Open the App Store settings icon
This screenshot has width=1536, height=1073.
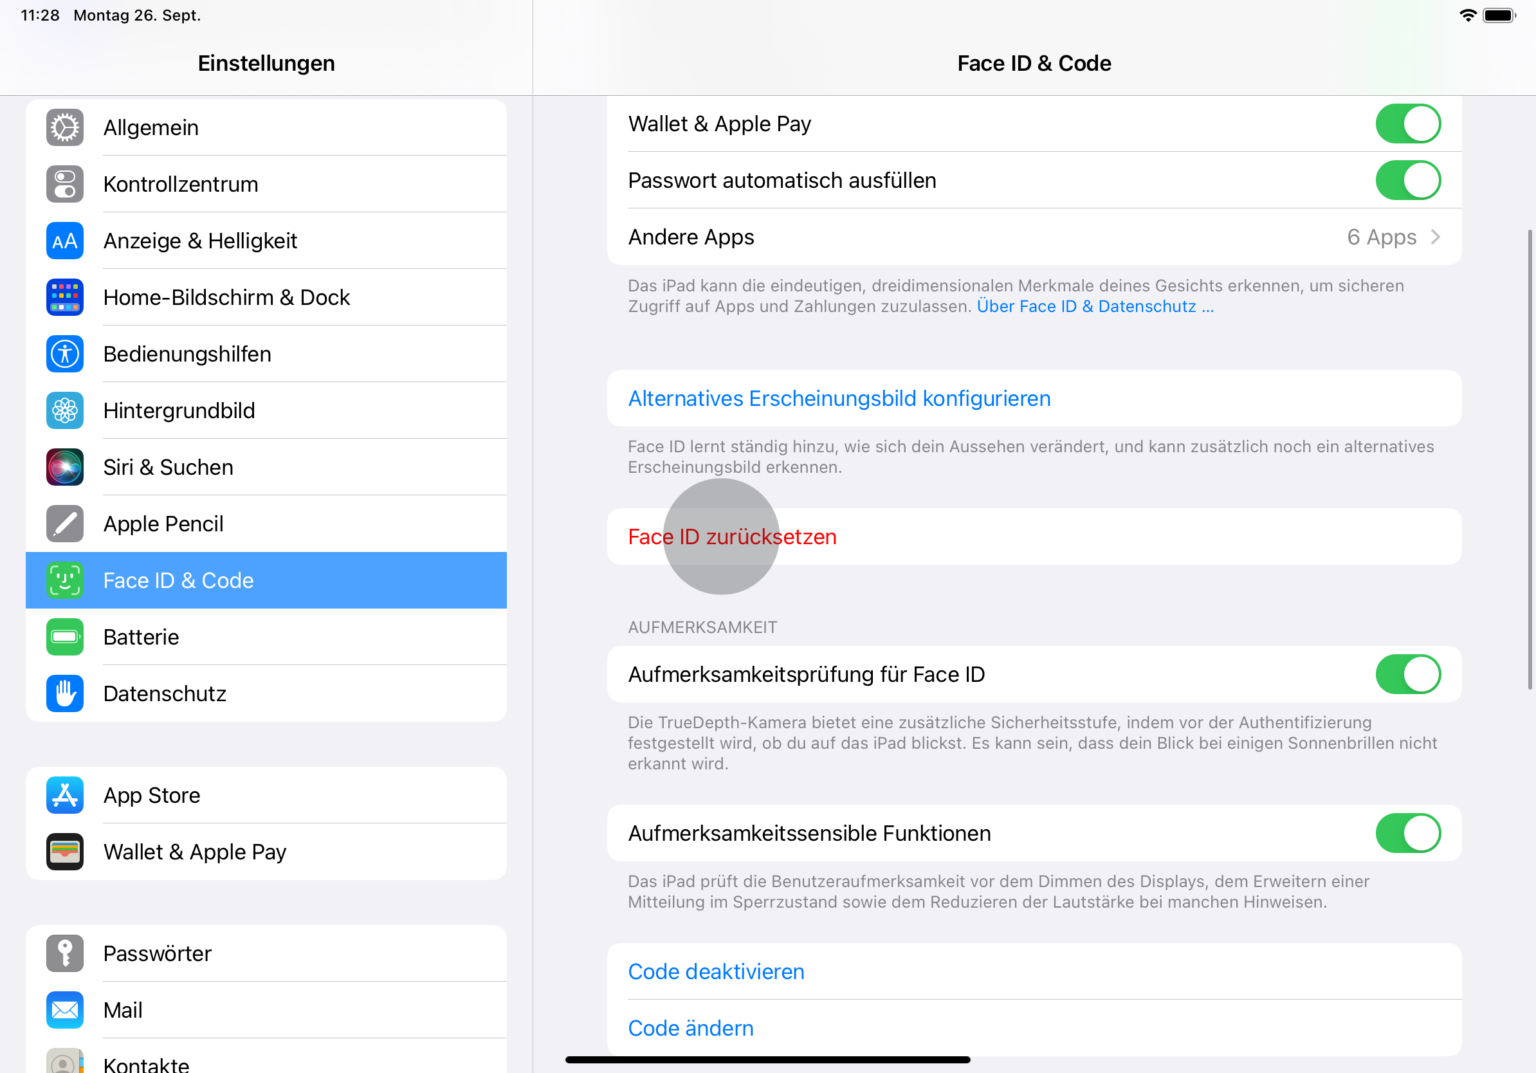pyautogui.click(x=64, y=795)
